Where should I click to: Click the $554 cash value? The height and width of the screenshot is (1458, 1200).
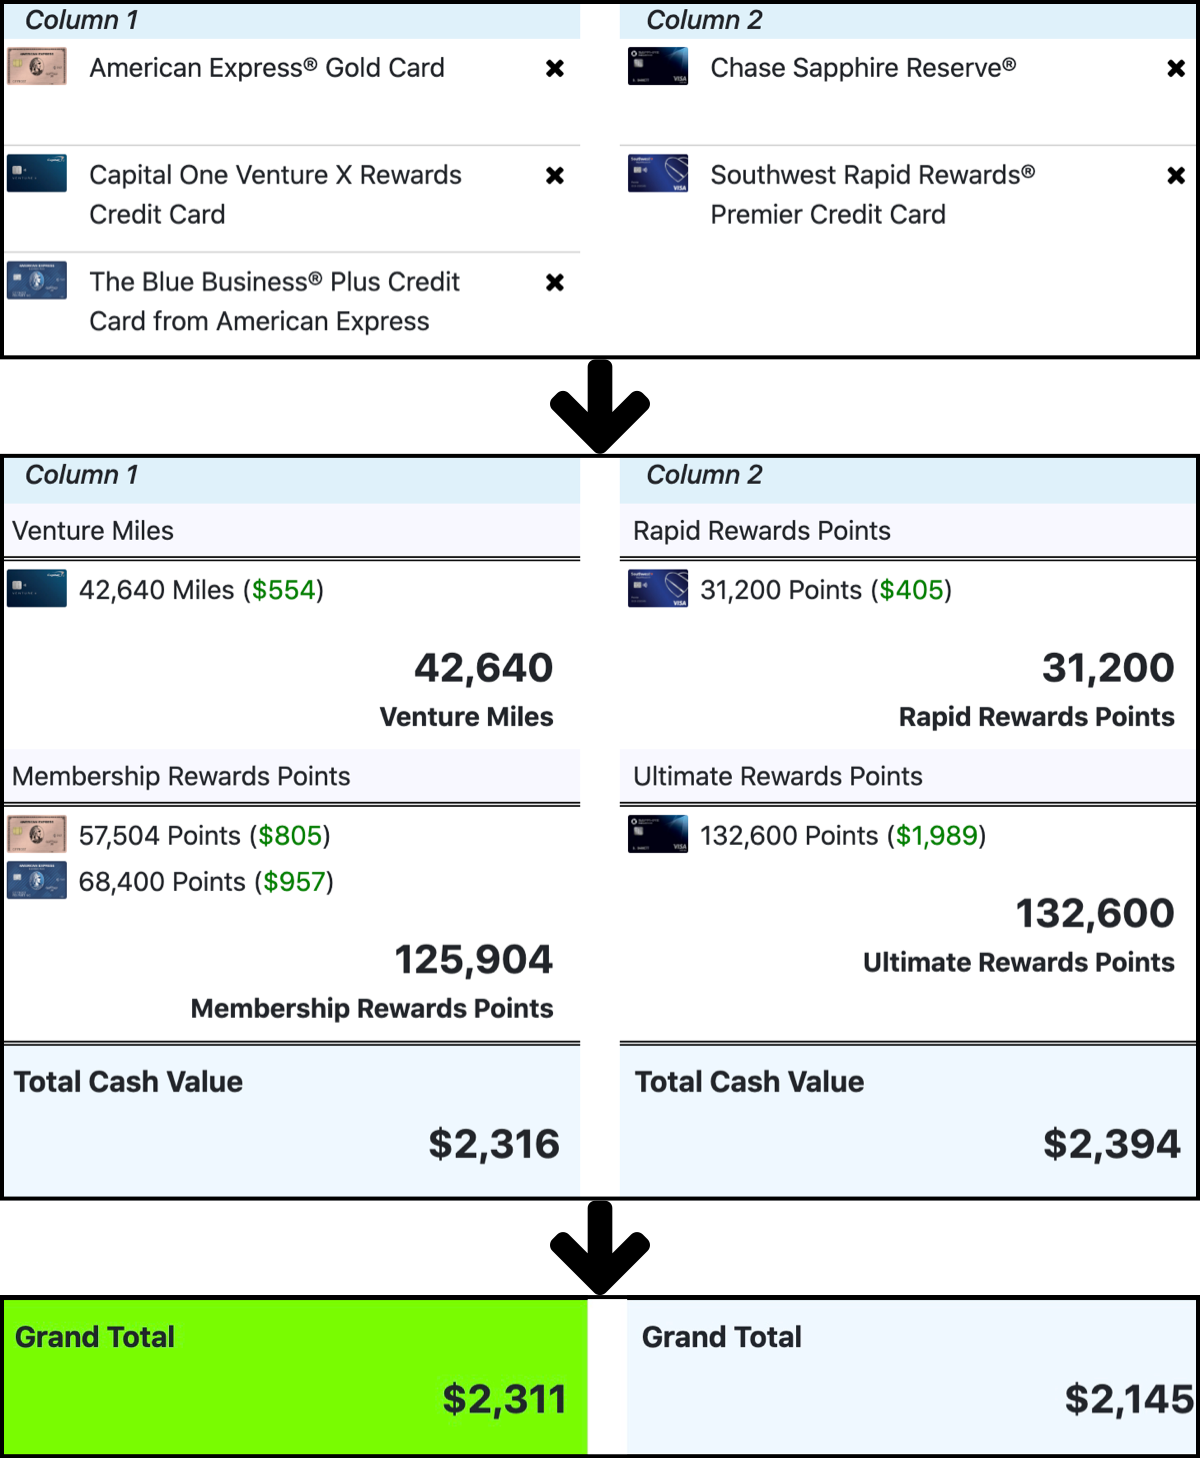pyautogui.click(x=284, y=590)
